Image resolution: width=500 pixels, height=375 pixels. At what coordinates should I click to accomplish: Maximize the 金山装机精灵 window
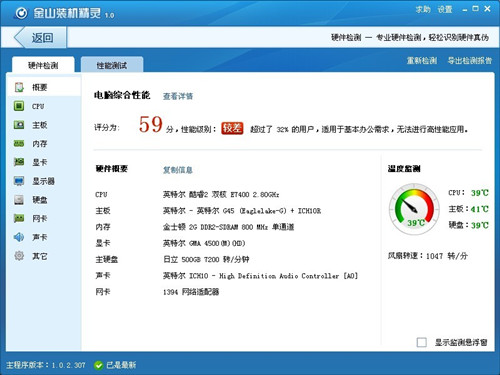(476, 9)
